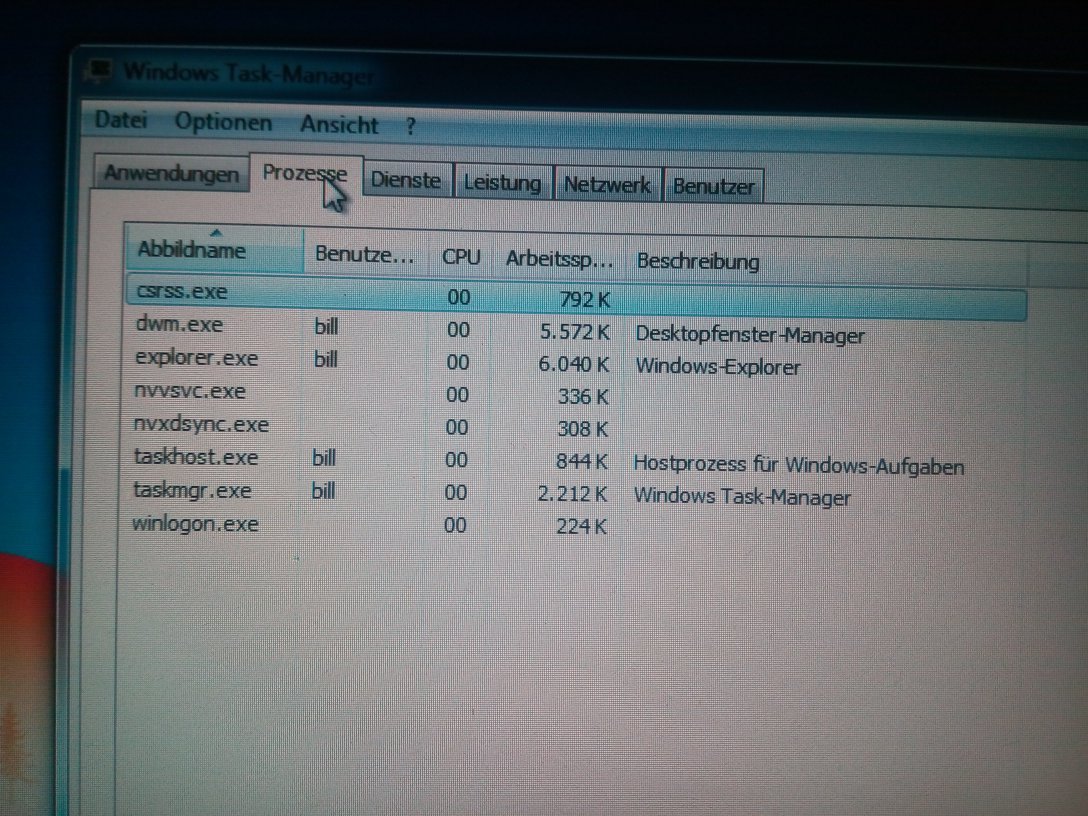
Task: Sort by the CPU column header
Action: pyautogui.click(x=461, y=257)
